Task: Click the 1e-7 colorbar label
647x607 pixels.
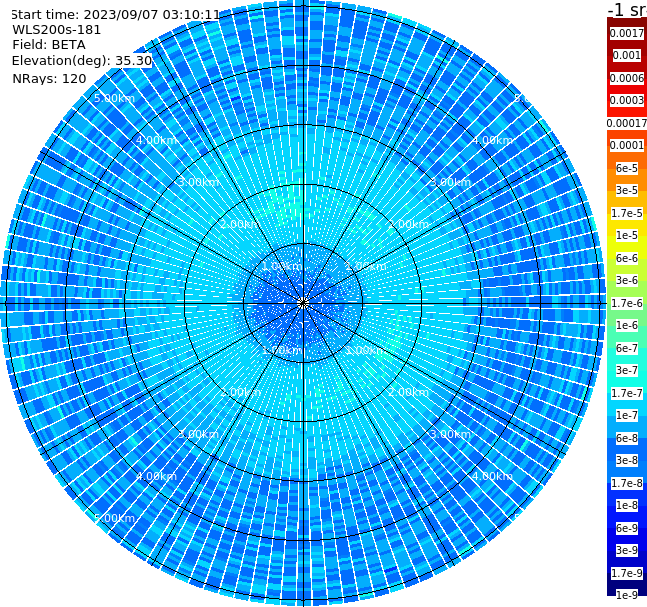Action: coord(627,415)
